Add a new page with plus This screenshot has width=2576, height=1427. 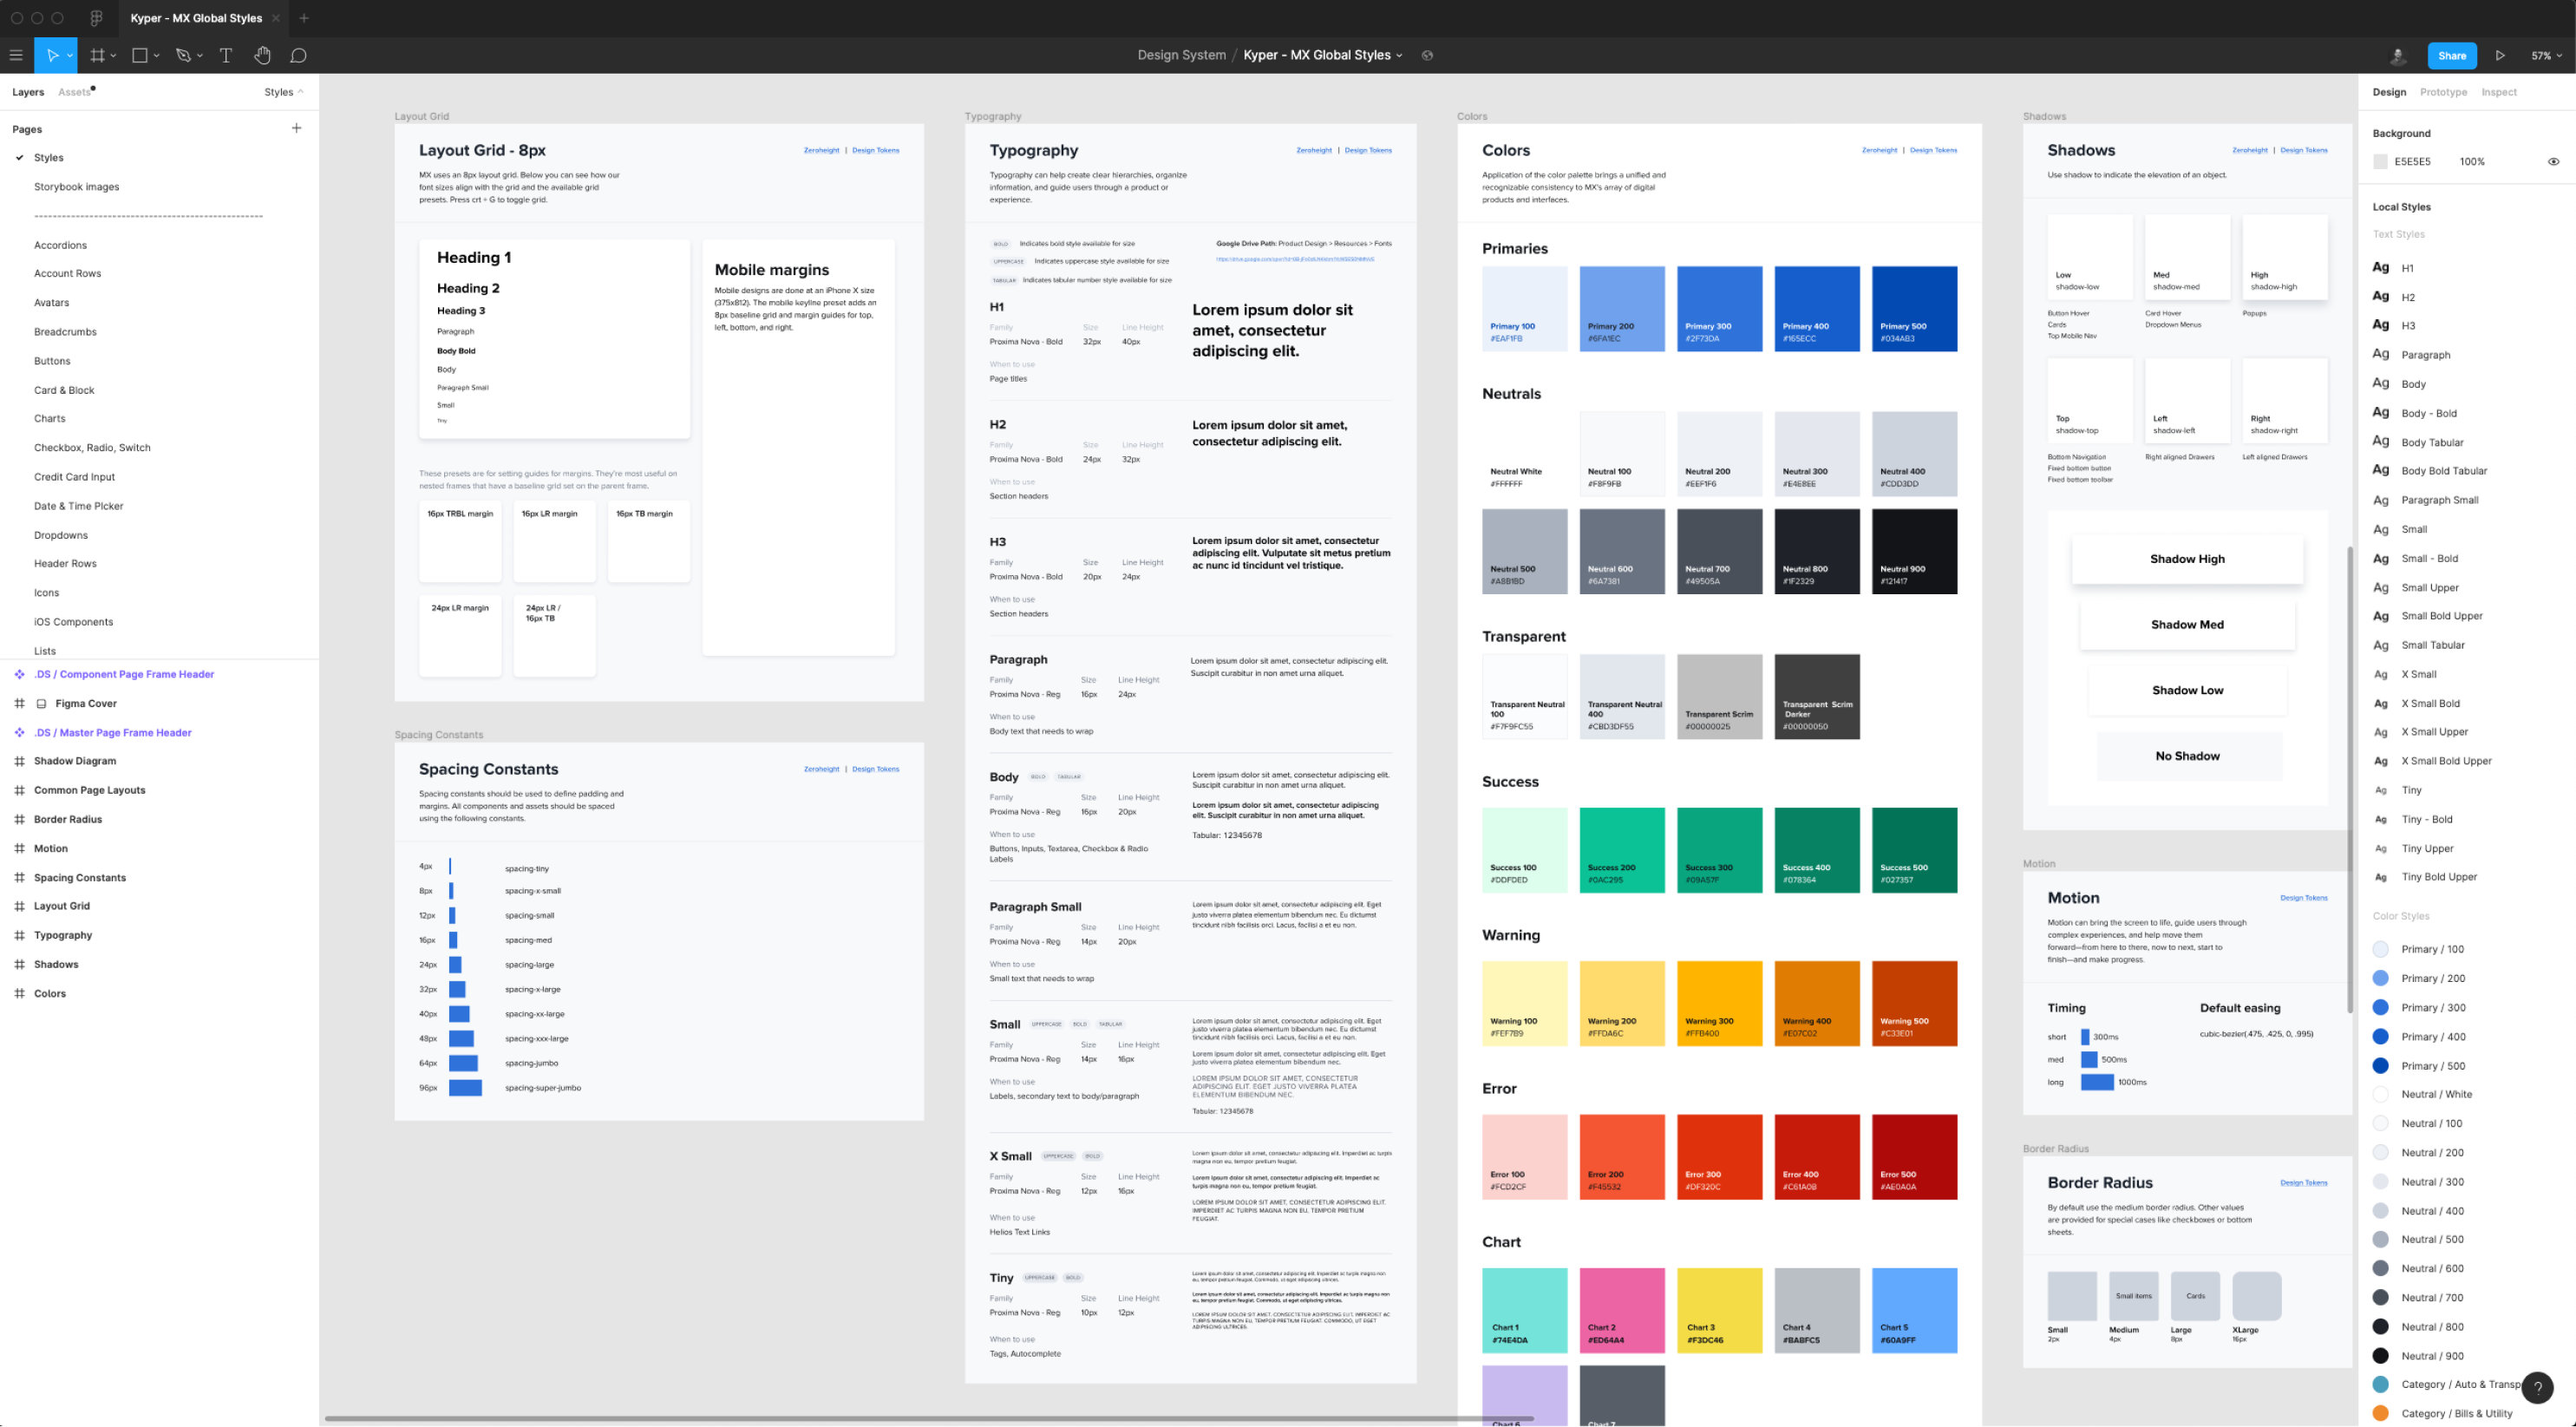tap(296, 128)
